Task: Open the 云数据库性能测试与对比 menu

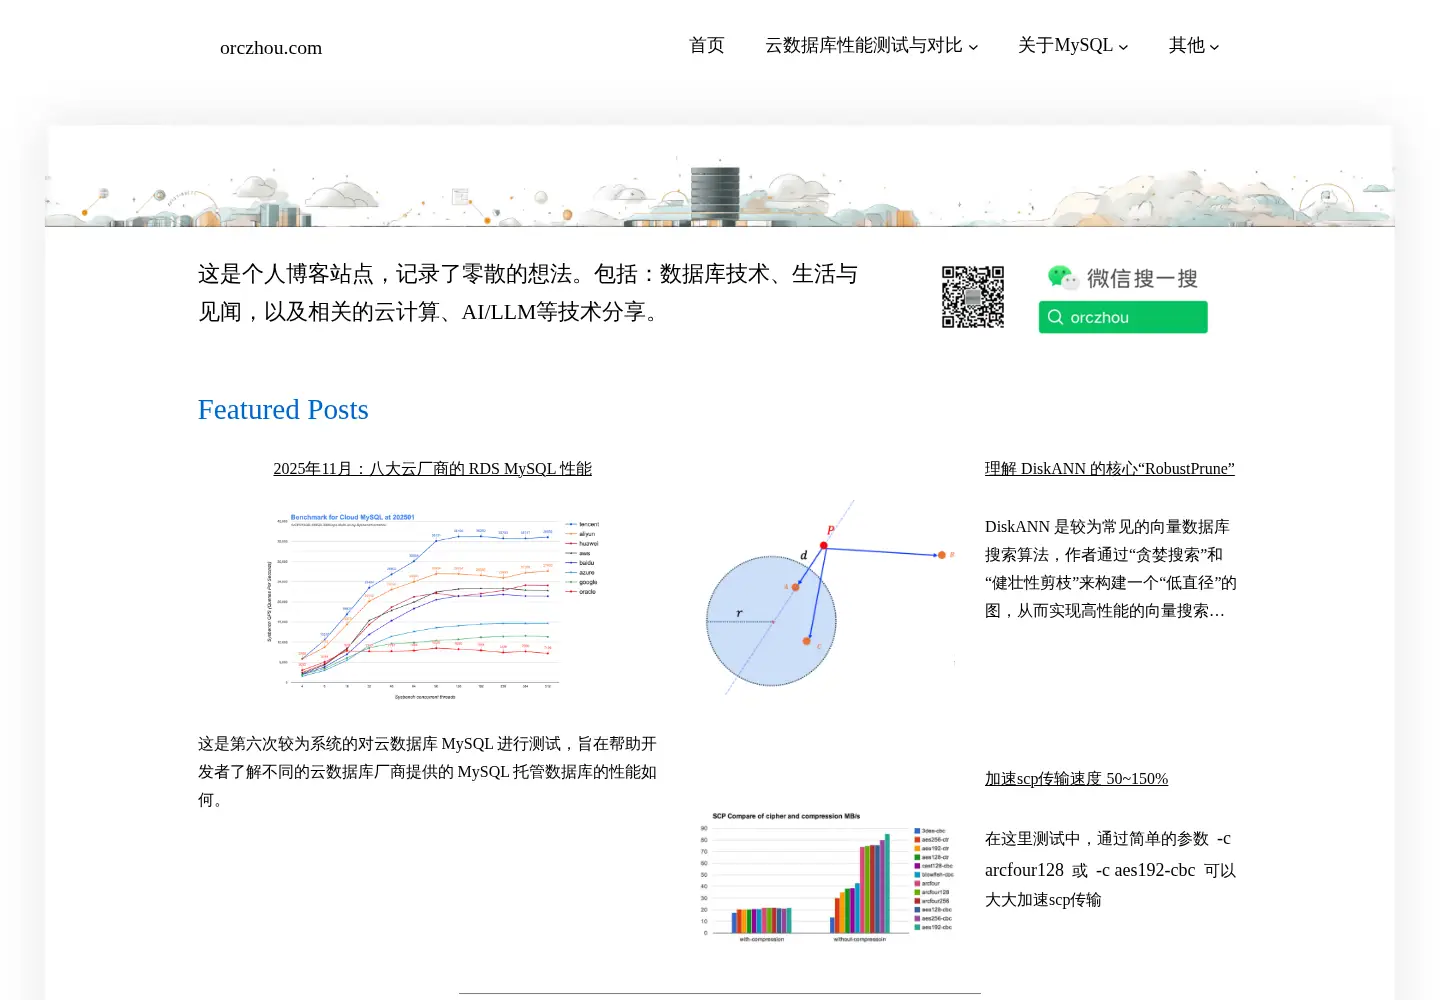Action: pyautogui.click(x=864, y=45)
